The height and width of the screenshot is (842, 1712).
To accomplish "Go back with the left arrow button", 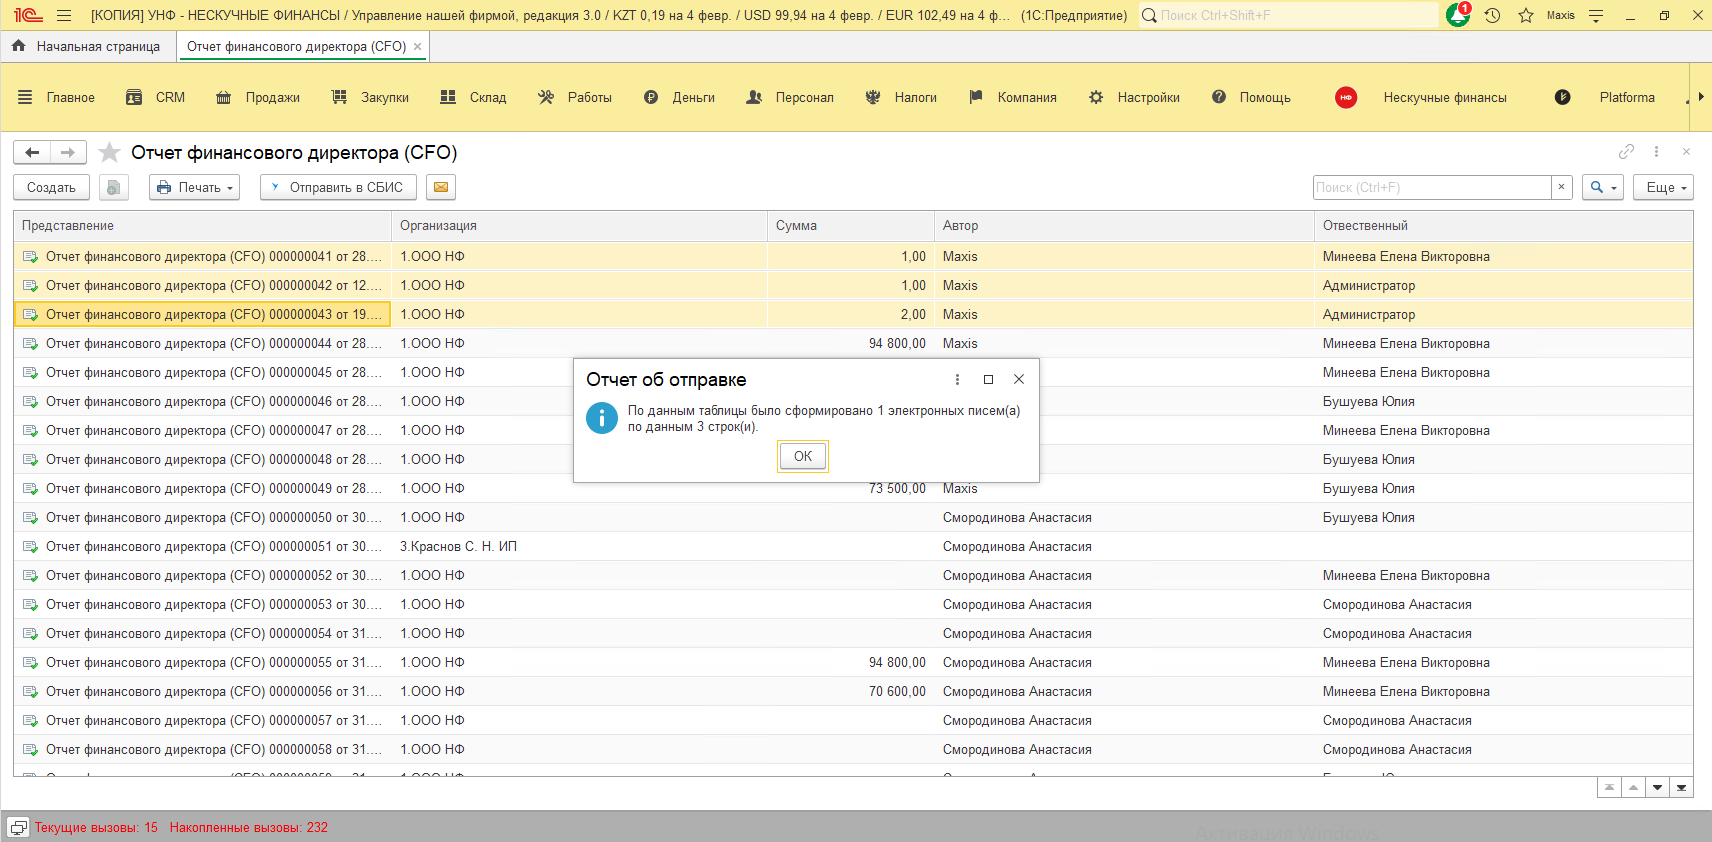I will coord(32,152).
